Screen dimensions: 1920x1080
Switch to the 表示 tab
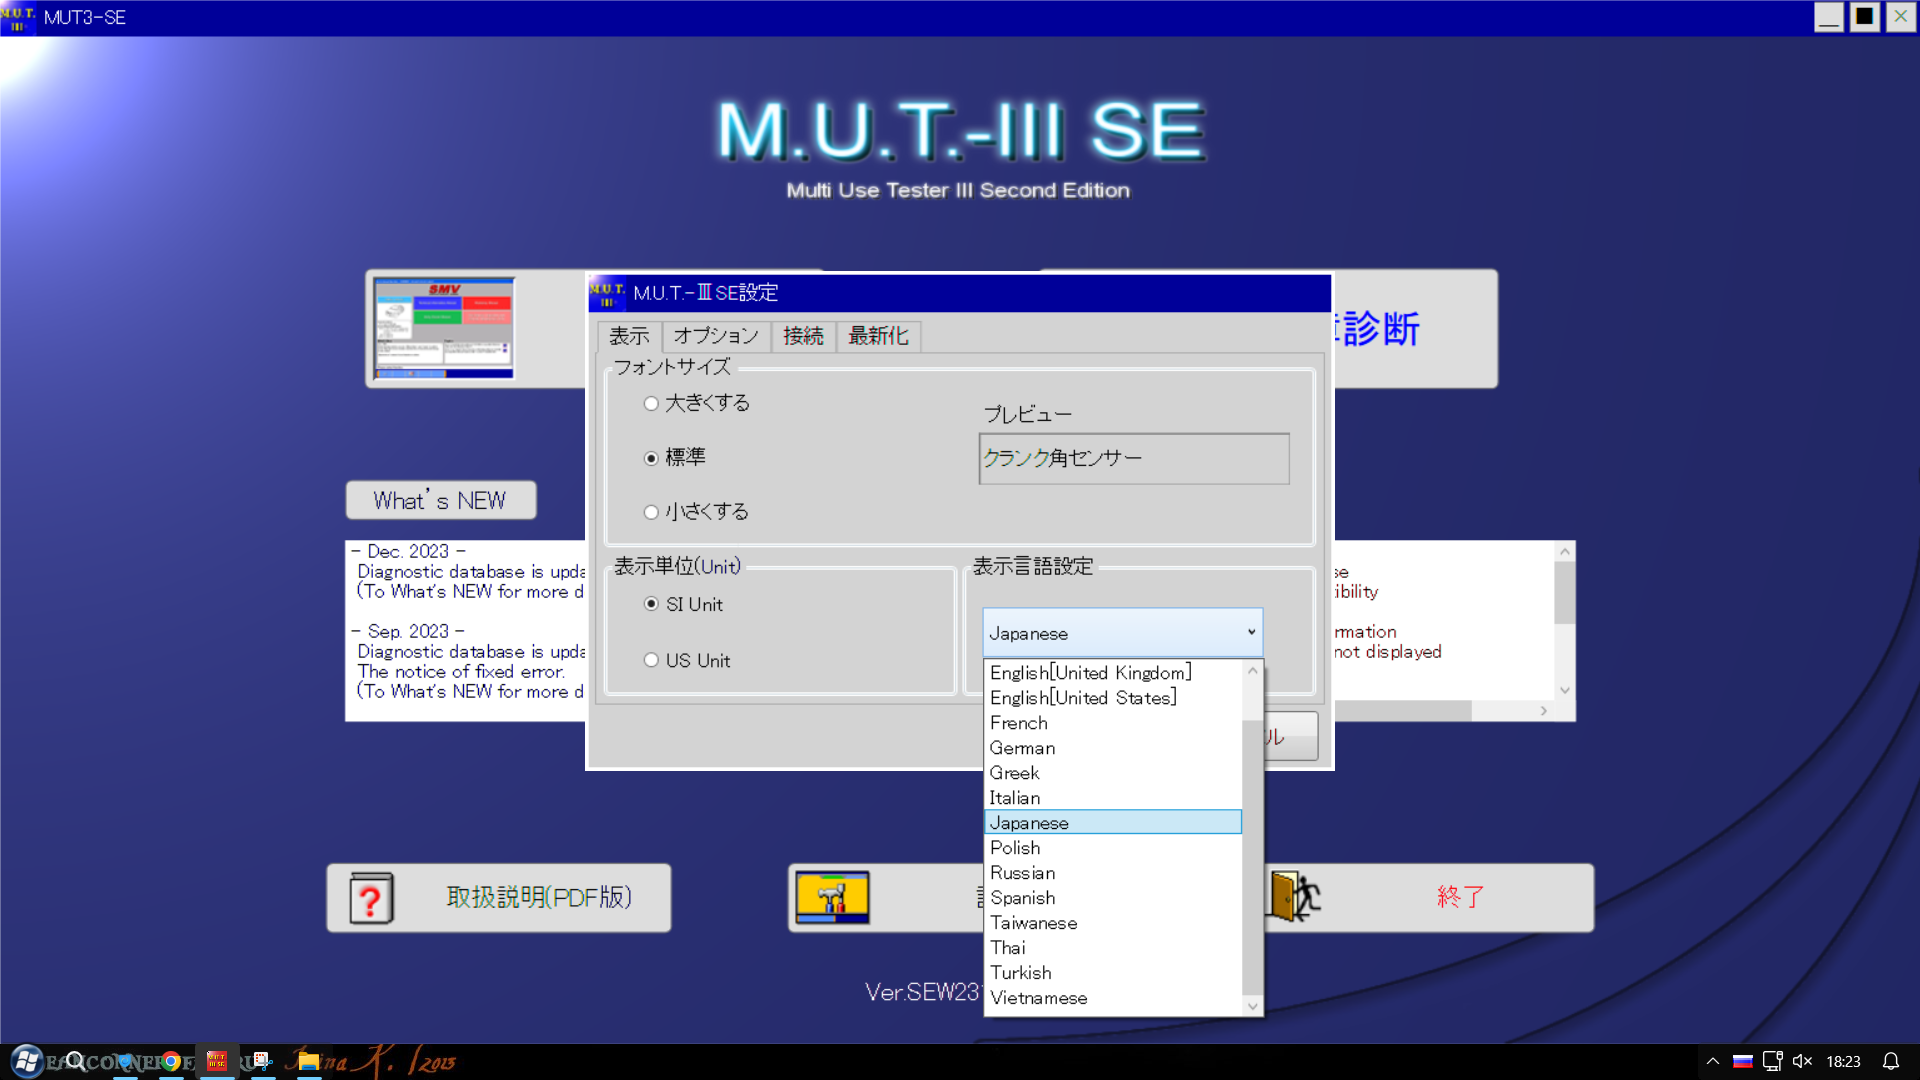coord(629,336)
